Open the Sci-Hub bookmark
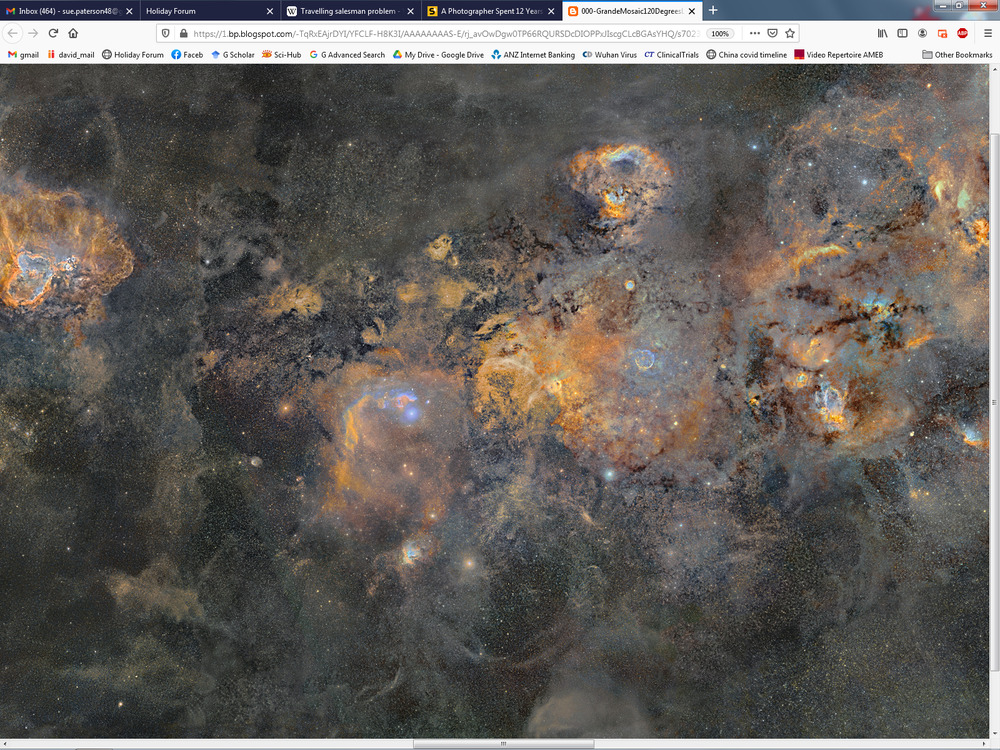Viewport: 1000px width, 750px height. [281, 55]
